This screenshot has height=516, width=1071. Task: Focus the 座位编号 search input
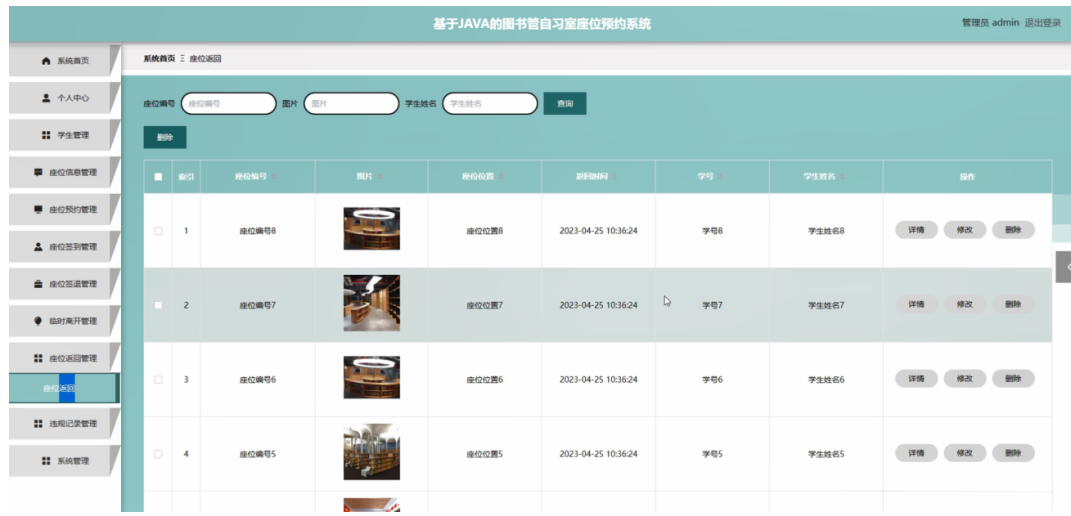(229, 104)
